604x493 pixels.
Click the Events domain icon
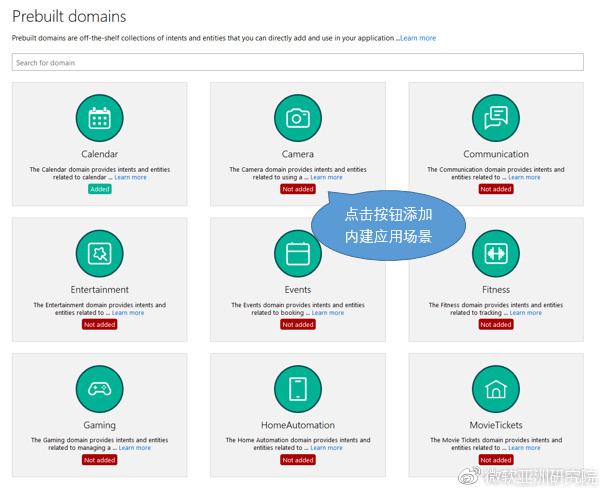tap(297, 253)
